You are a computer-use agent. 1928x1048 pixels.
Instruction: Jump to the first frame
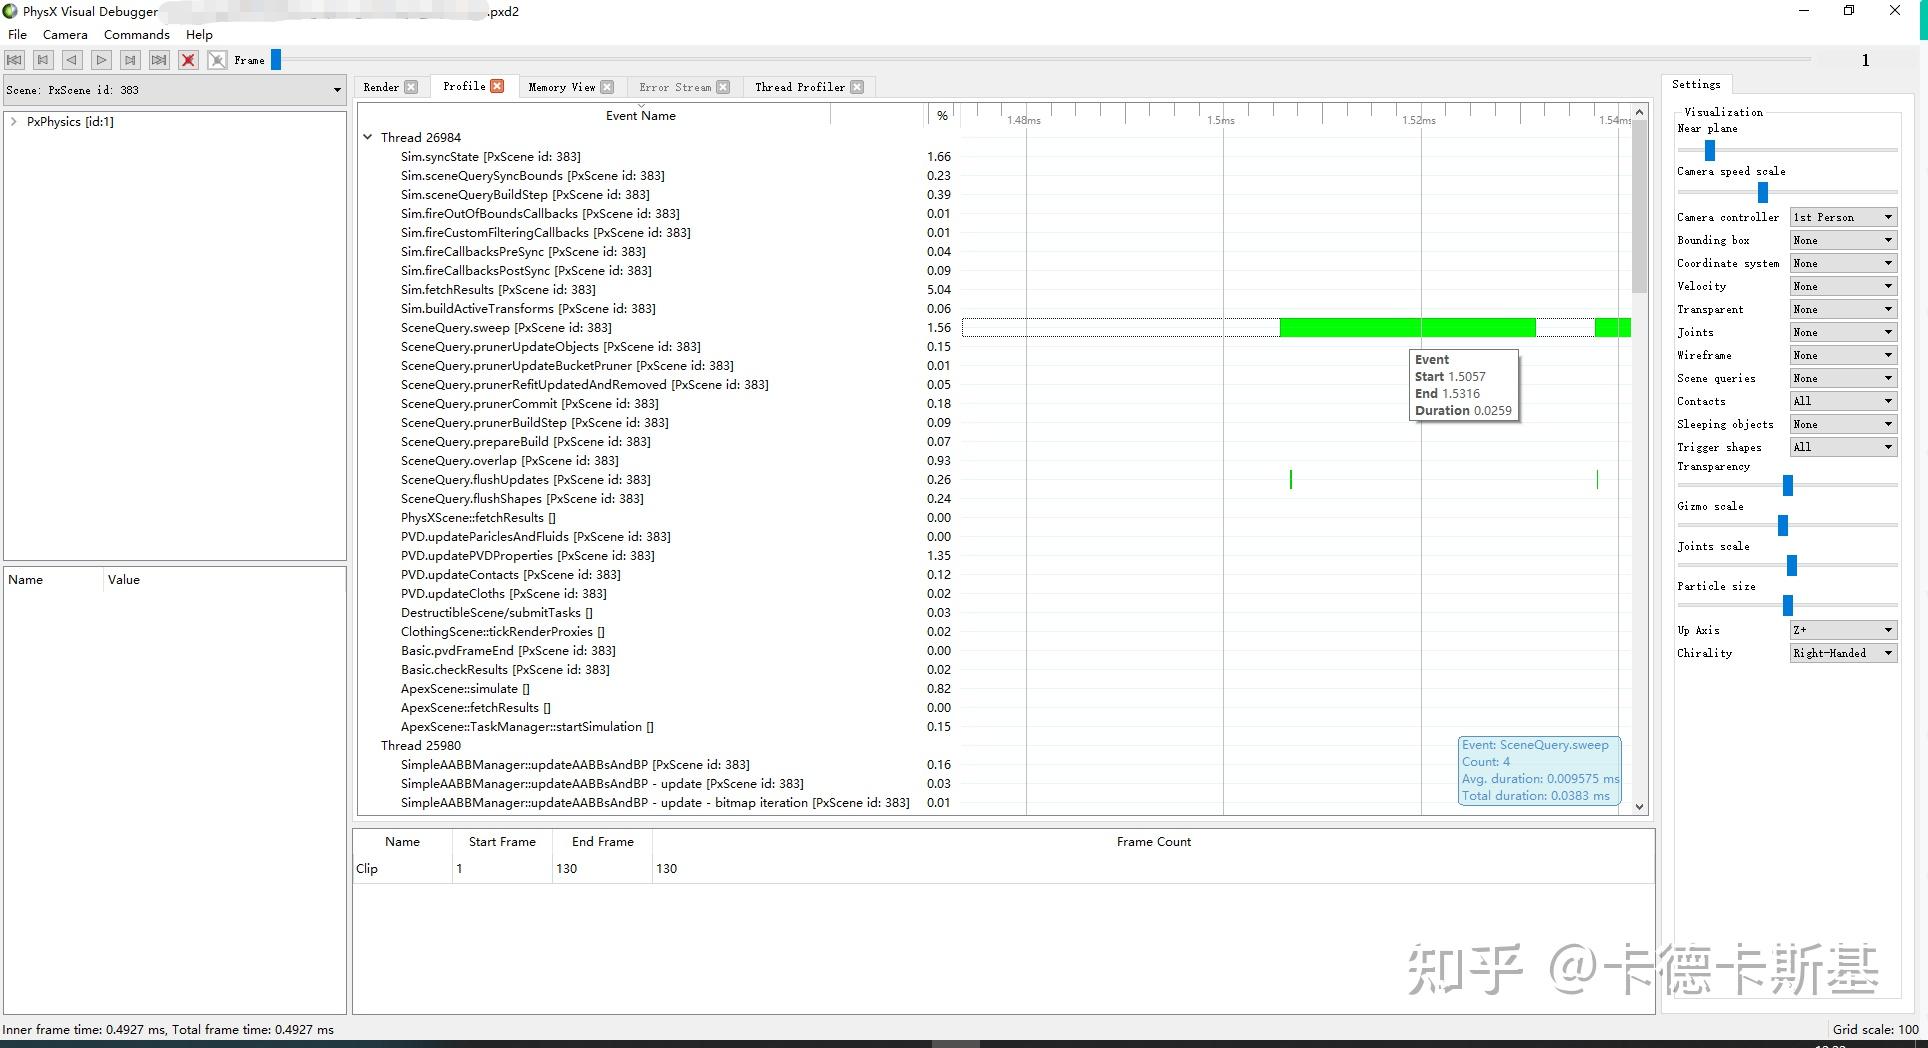[x=14, y=60]
